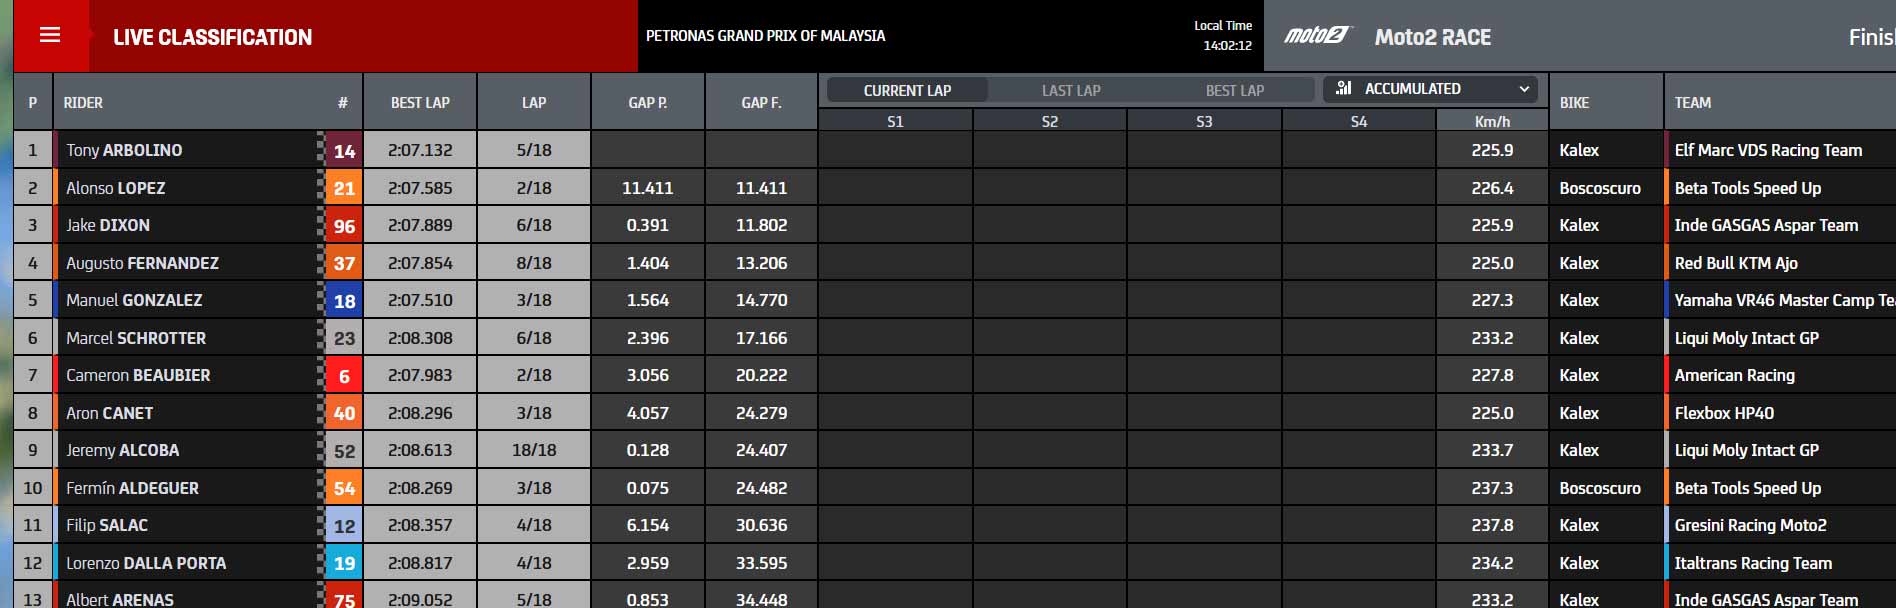
Task: Select rider Lorenzo DALLA PORTA
Action: click(146, 563)
